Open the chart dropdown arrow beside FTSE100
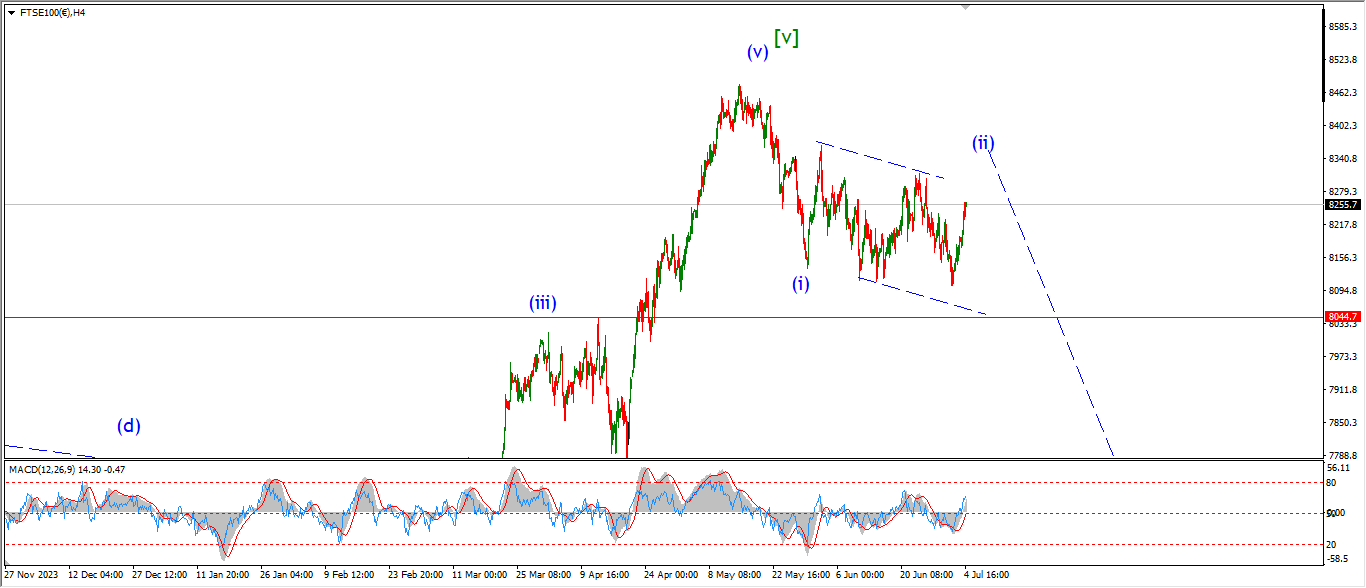The image size is (1366, 588). pyautogui.click(x=11, y=13)
